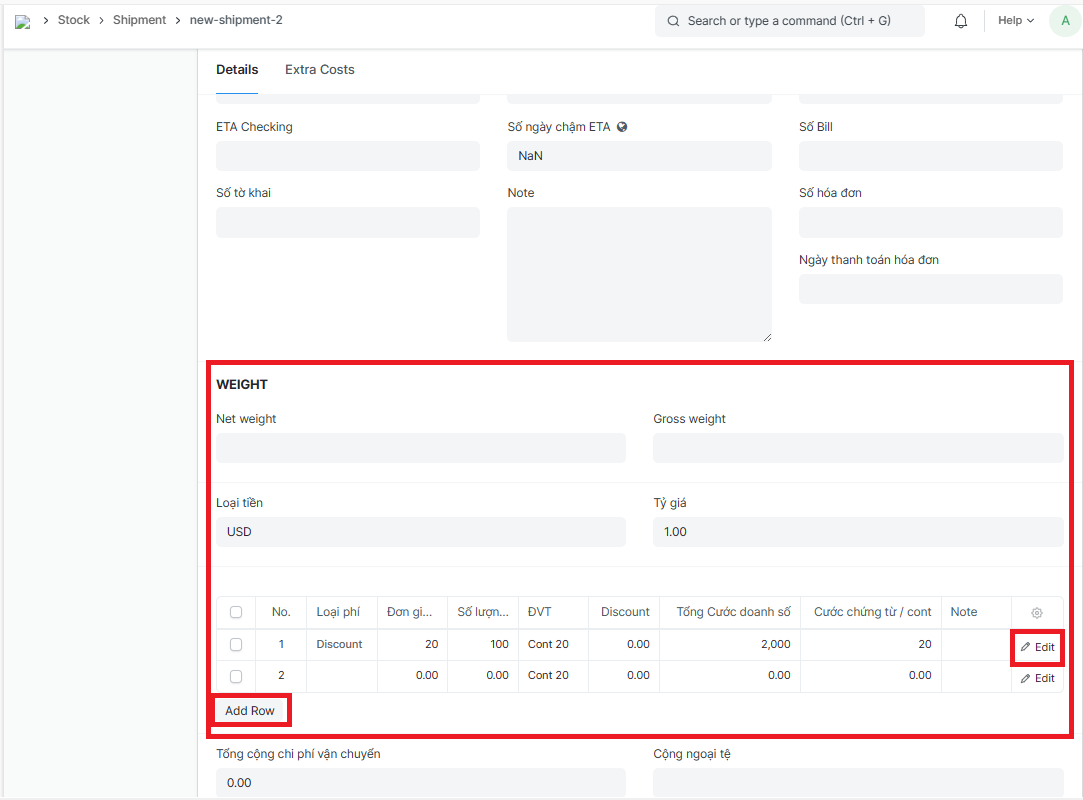
Task: Expand the Help dropdown menu
Action: pos(1016,21)
